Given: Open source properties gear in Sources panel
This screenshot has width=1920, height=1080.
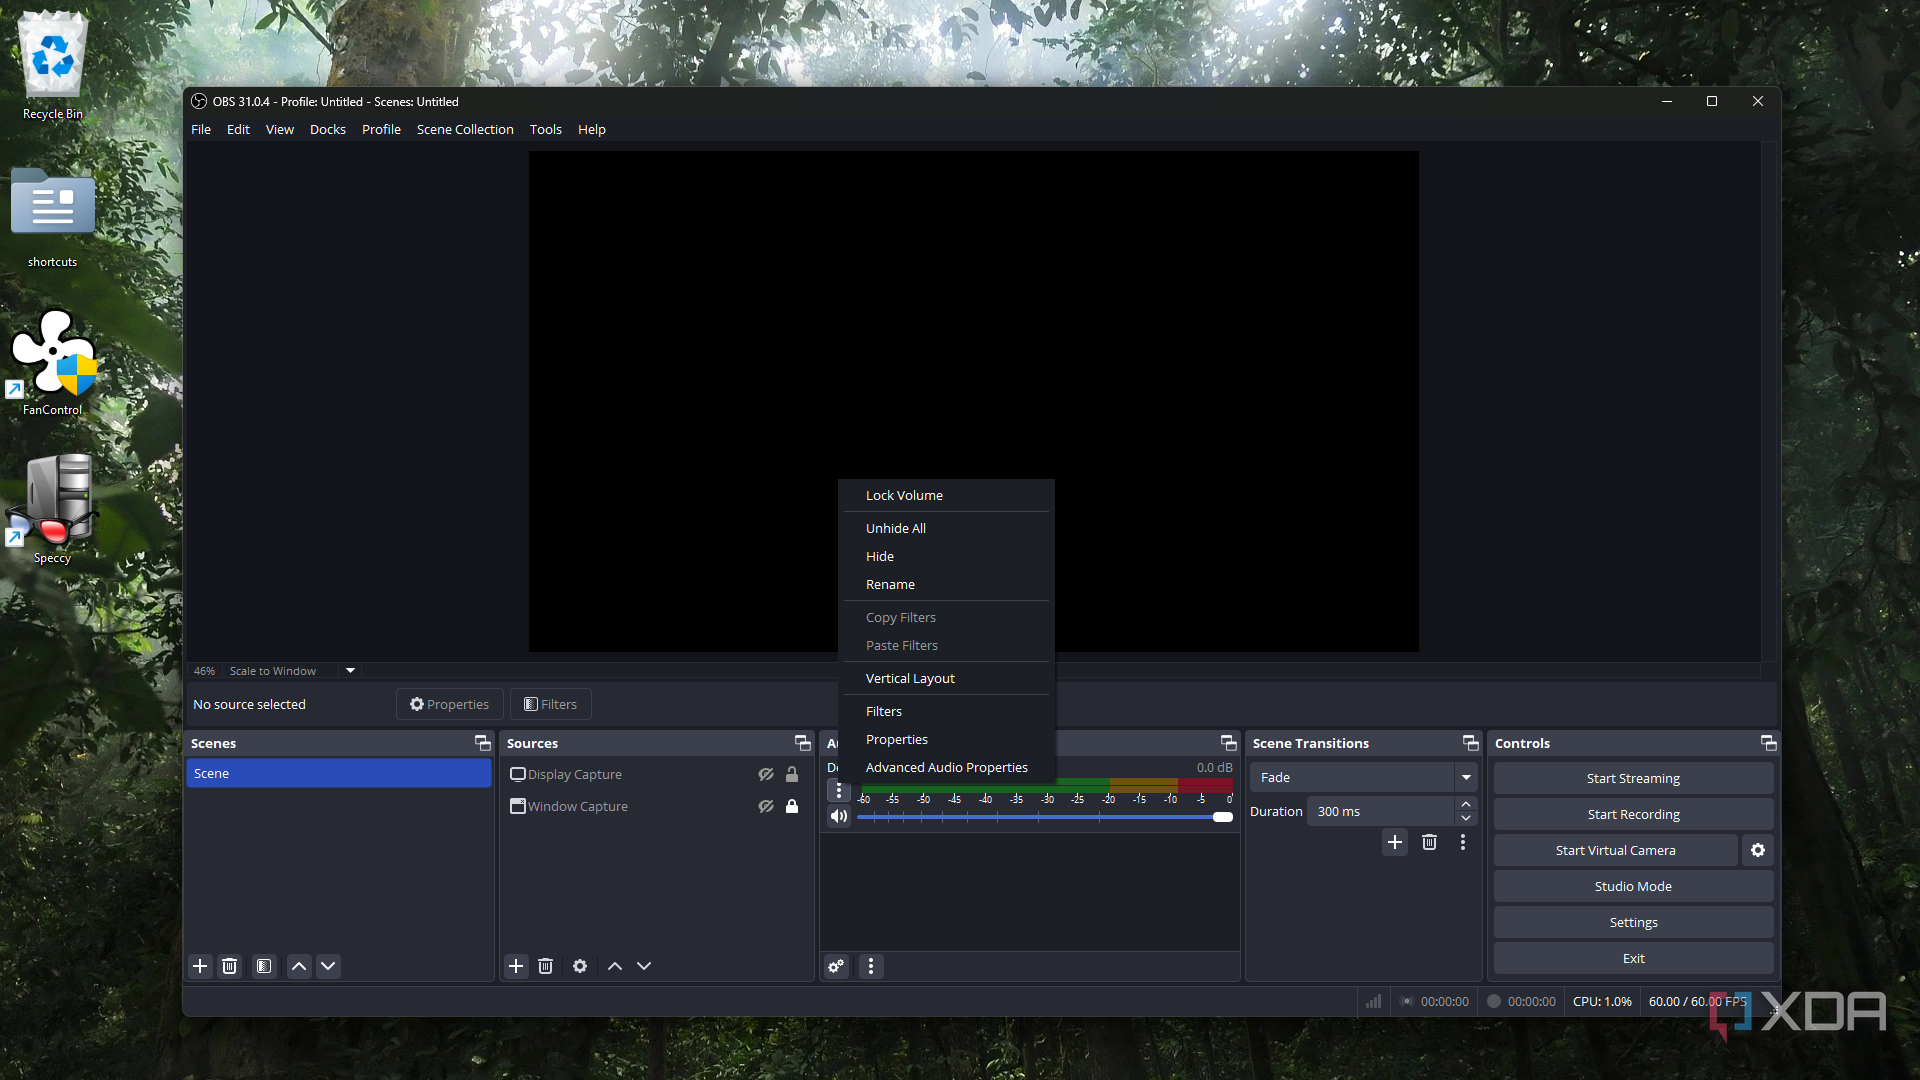Looking at the screenshot, I should tap(580, 966).
